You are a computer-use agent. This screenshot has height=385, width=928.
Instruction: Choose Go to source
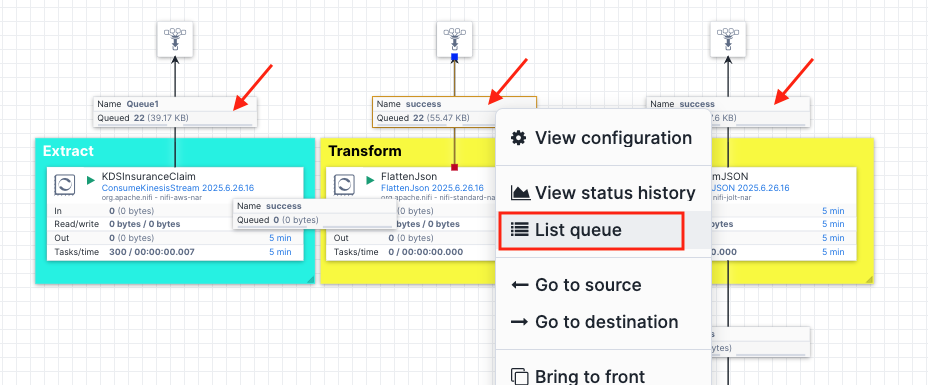point(576,285)
